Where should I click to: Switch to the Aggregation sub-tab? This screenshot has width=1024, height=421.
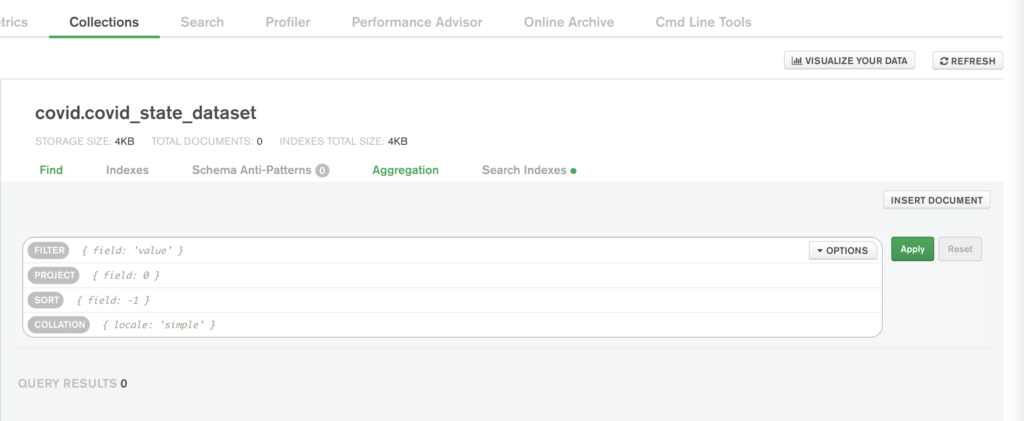coord(405,170)
